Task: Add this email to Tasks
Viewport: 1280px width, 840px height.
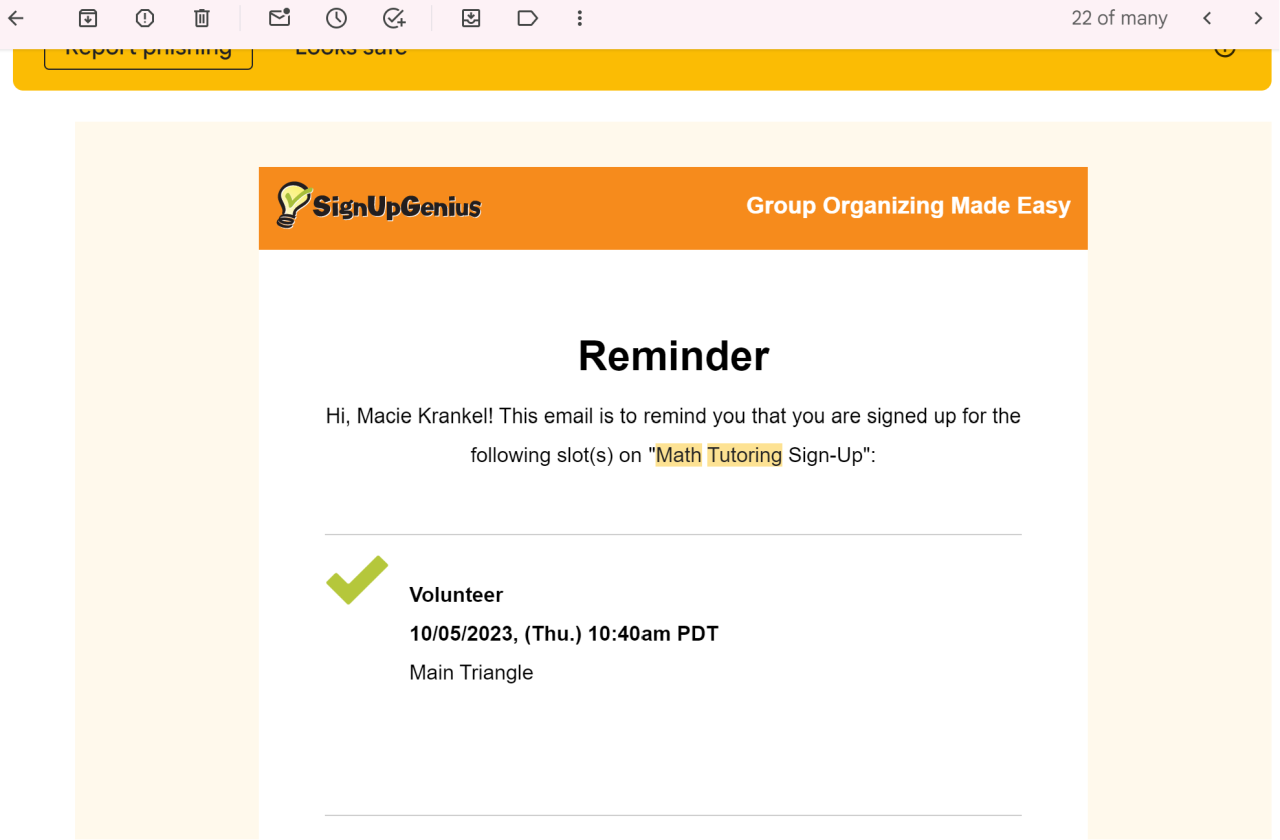Action: click(x=394, y=18)
